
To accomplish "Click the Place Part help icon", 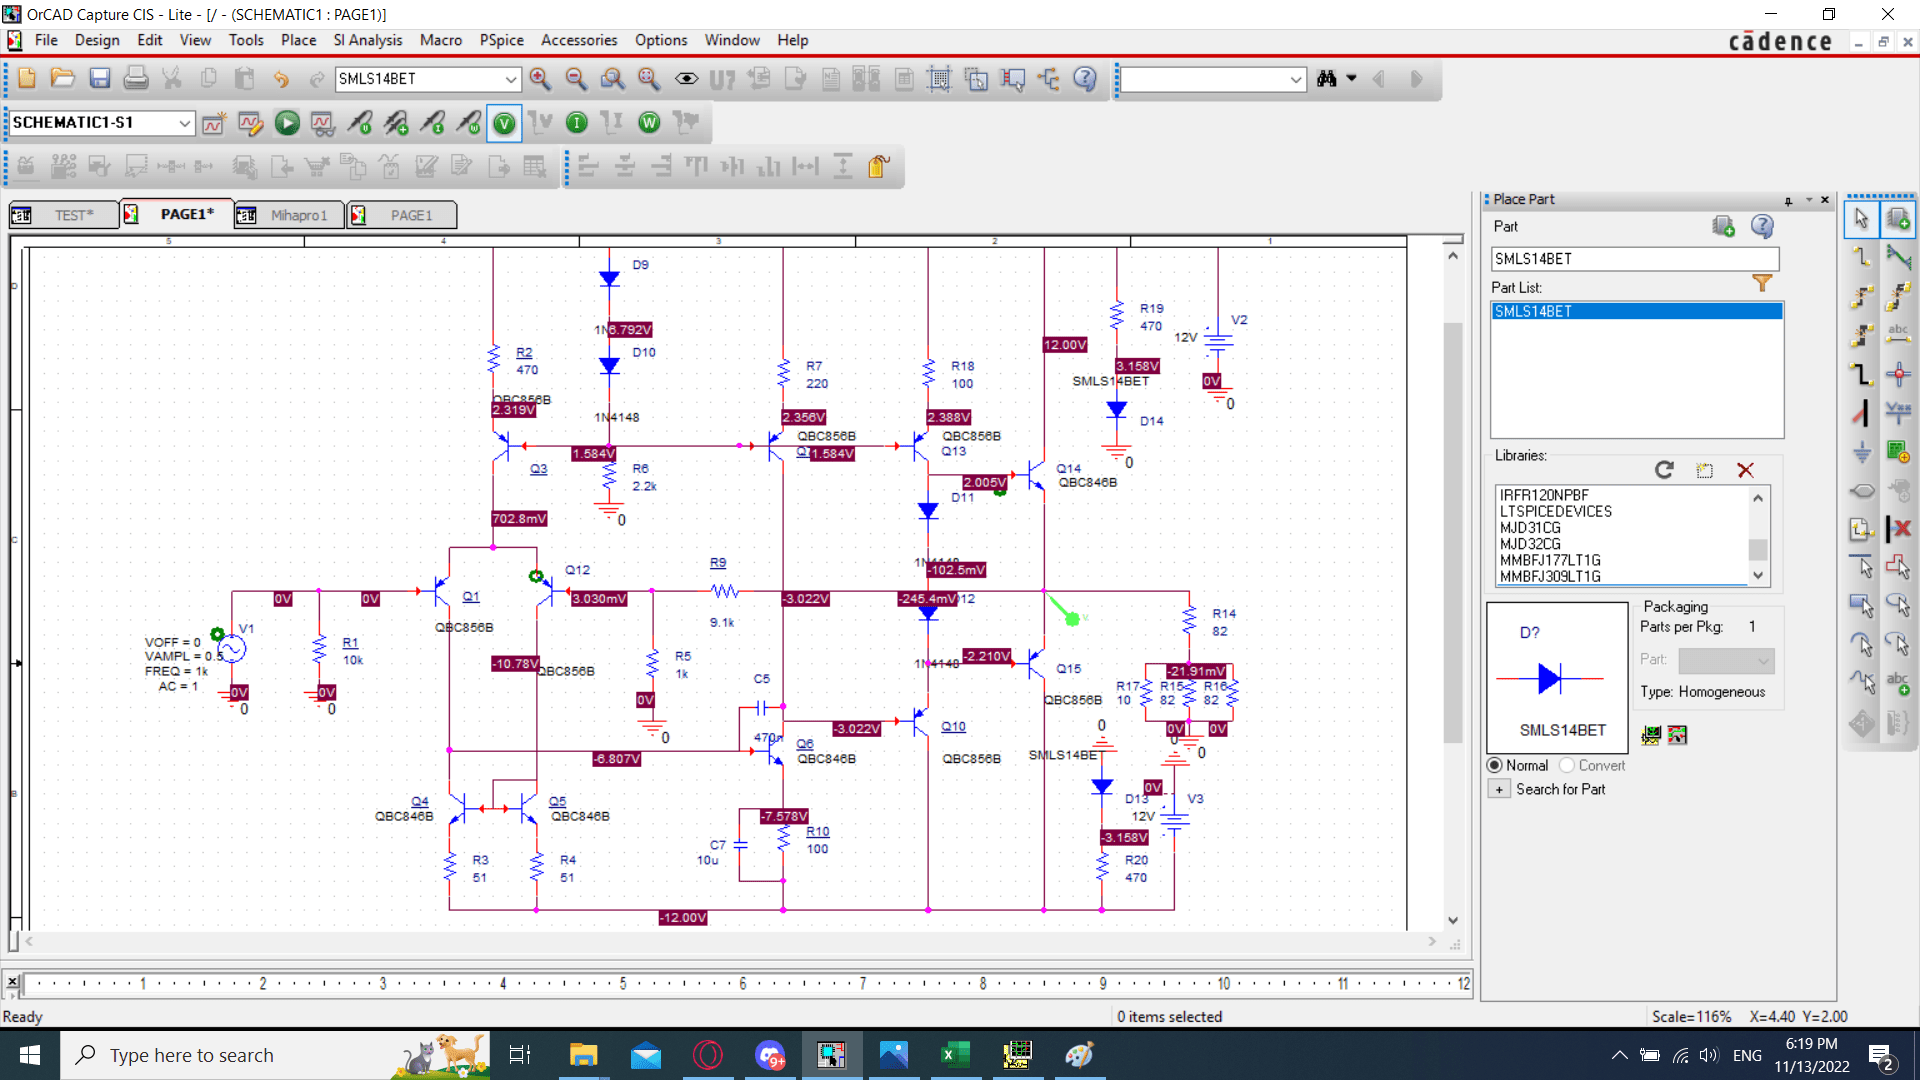I will pos(1762,227).
